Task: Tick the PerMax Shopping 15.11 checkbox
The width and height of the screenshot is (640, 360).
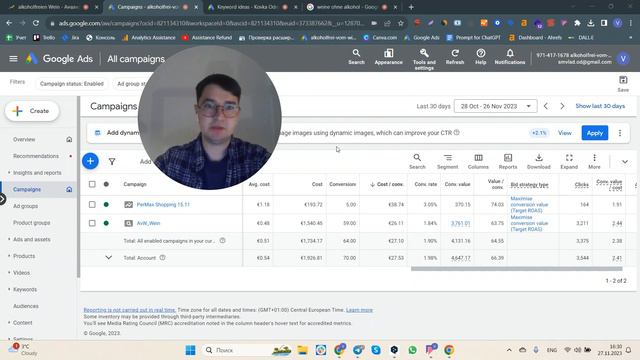Action: tap(92, 204)
